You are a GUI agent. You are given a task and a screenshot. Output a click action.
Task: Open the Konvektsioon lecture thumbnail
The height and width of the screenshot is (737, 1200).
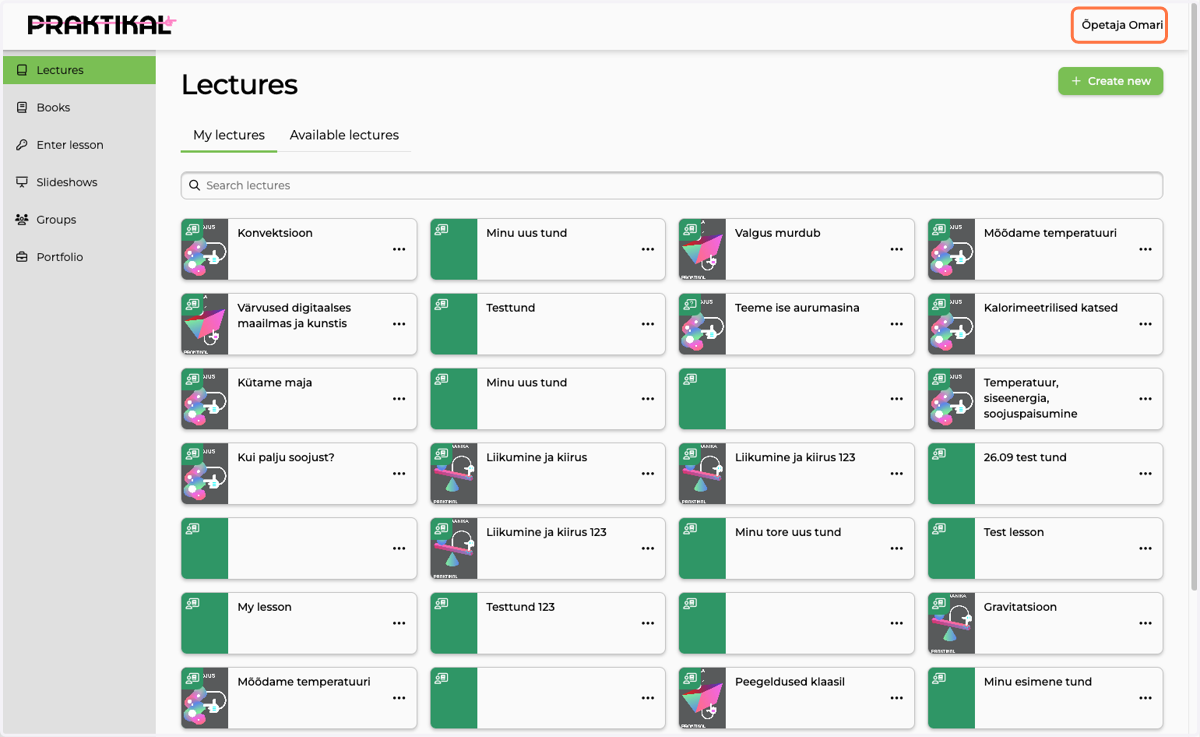(205, 249)
